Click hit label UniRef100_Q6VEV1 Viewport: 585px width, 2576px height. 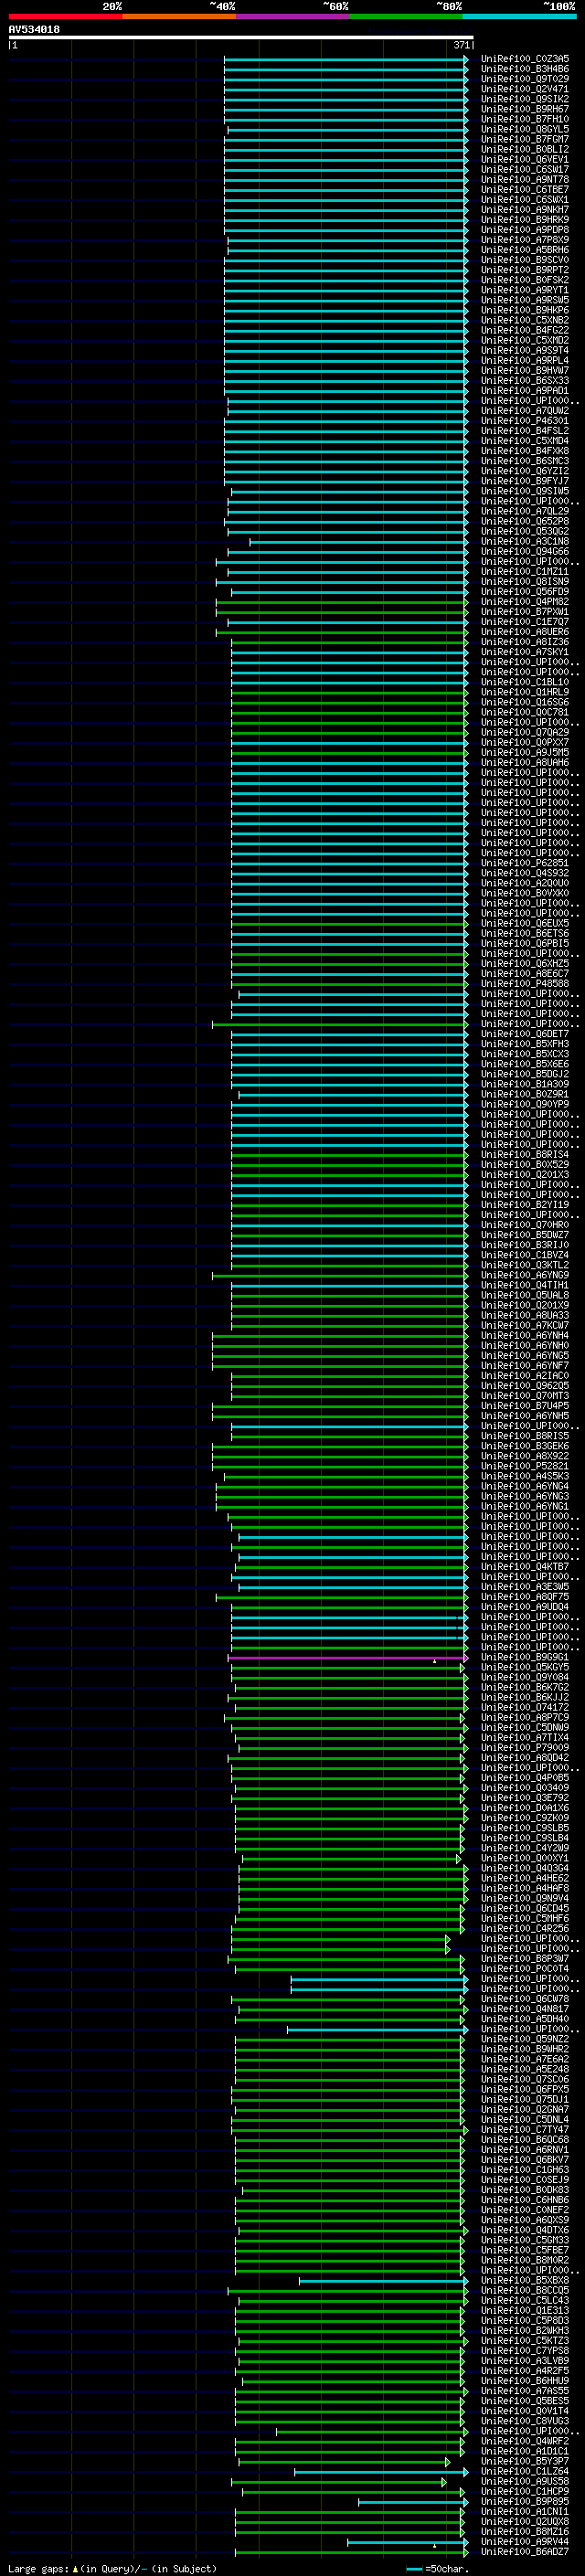click(x=525, y=159)
